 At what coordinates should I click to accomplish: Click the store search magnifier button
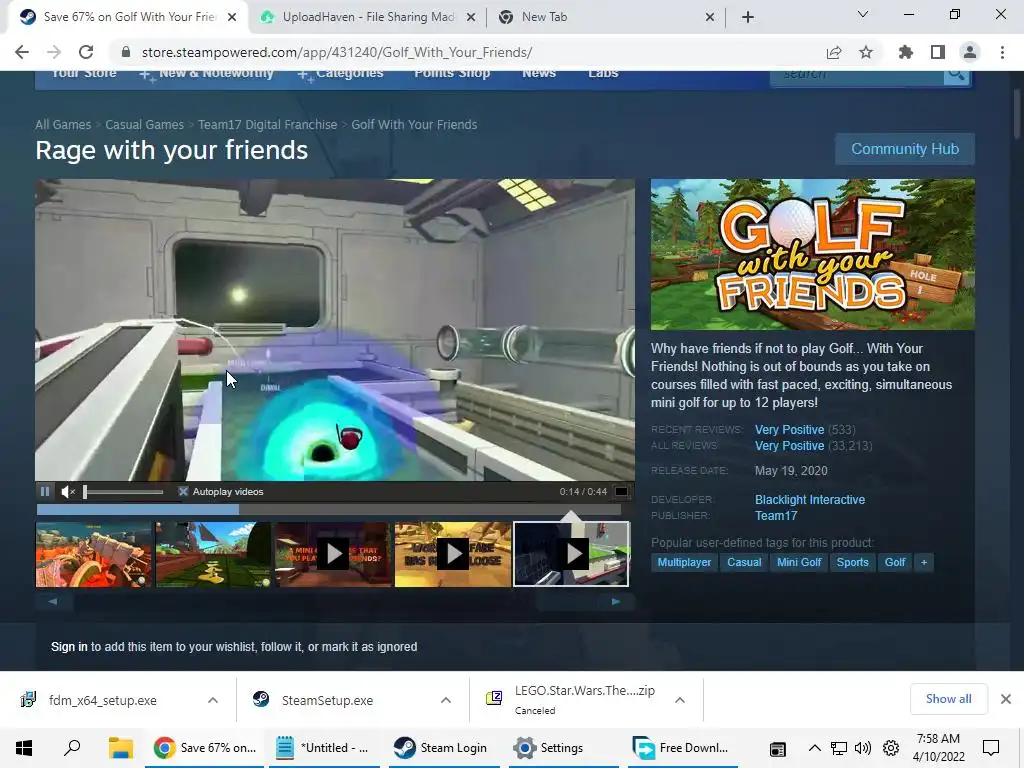tap(956, 74)
